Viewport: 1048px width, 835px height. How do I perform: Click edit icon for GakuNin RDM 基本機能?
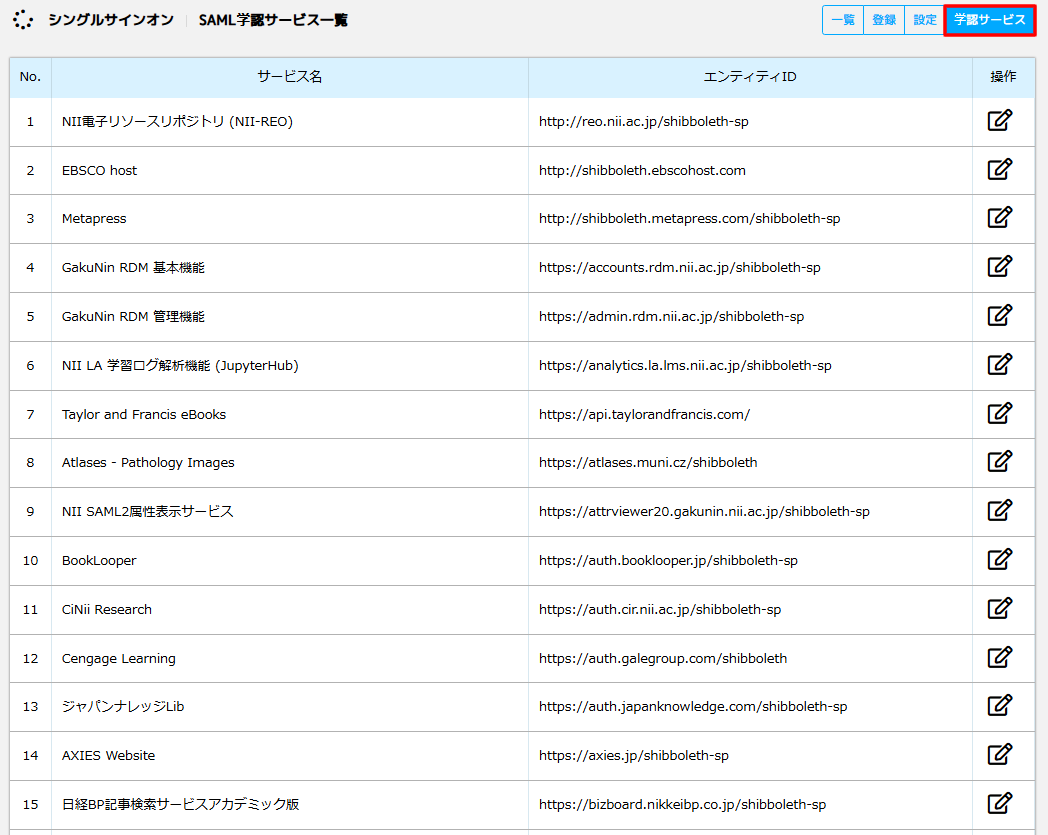[x=1000, y=266]
